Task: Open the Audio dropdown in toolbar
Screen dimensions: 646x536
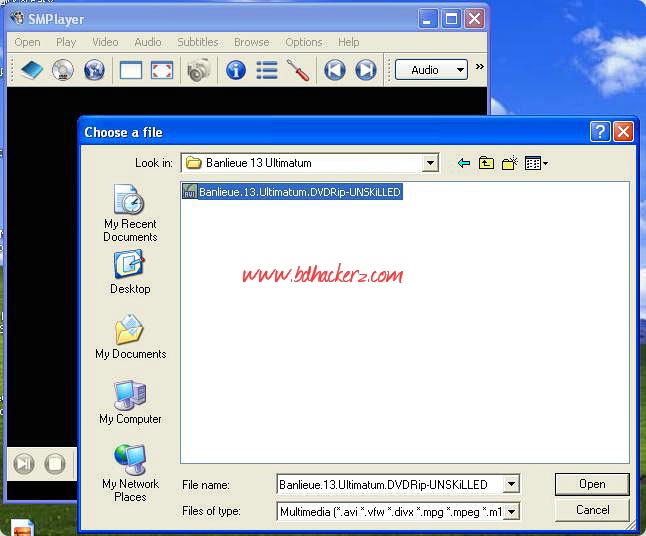Action: pos(431,70)
